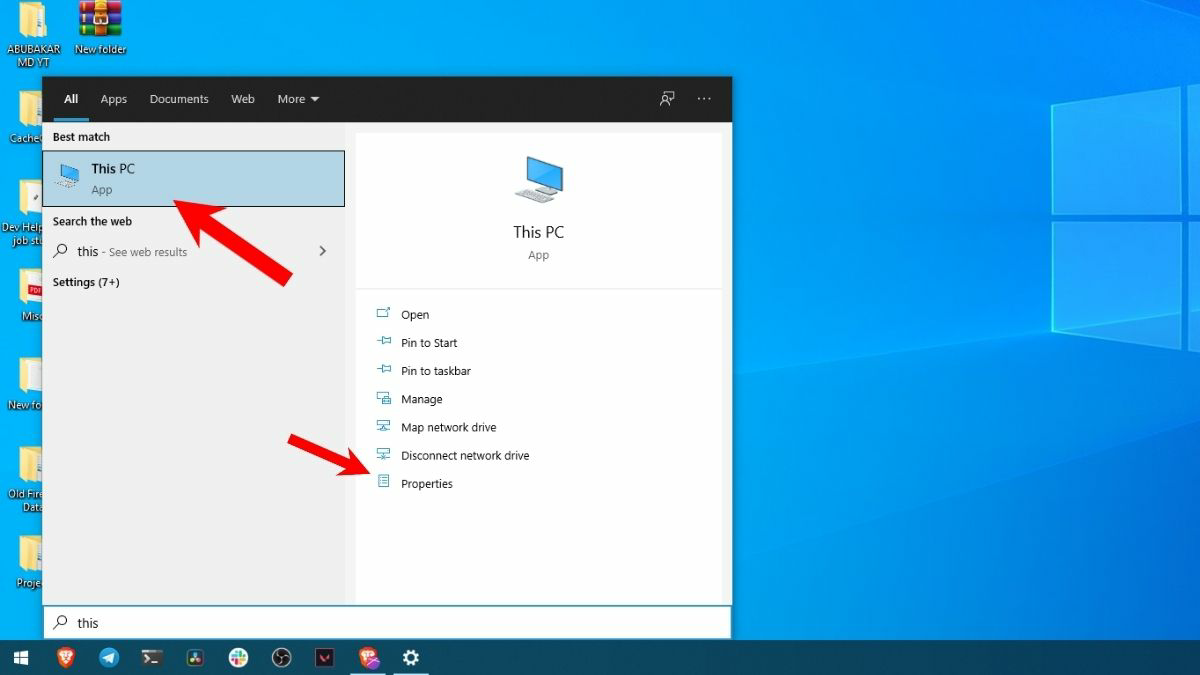The image size is (1200, 675).
Task: Click the Manage action icon
Action: 383,398
